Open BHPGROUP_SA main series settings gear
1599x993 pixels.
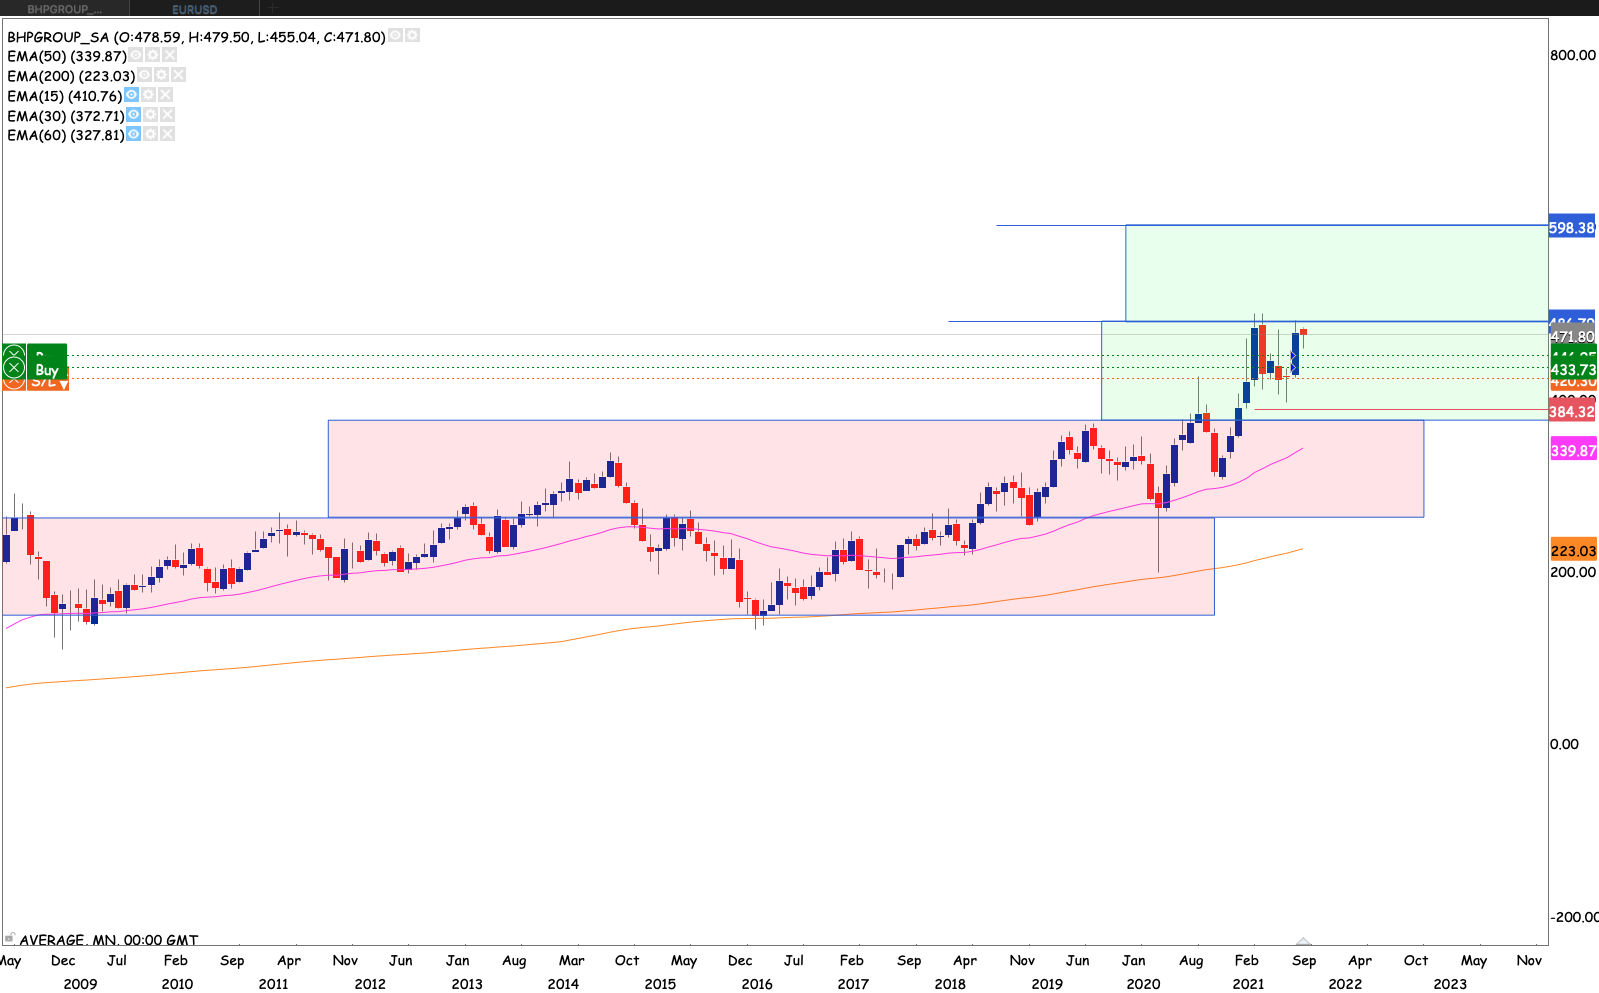[412, 36]
